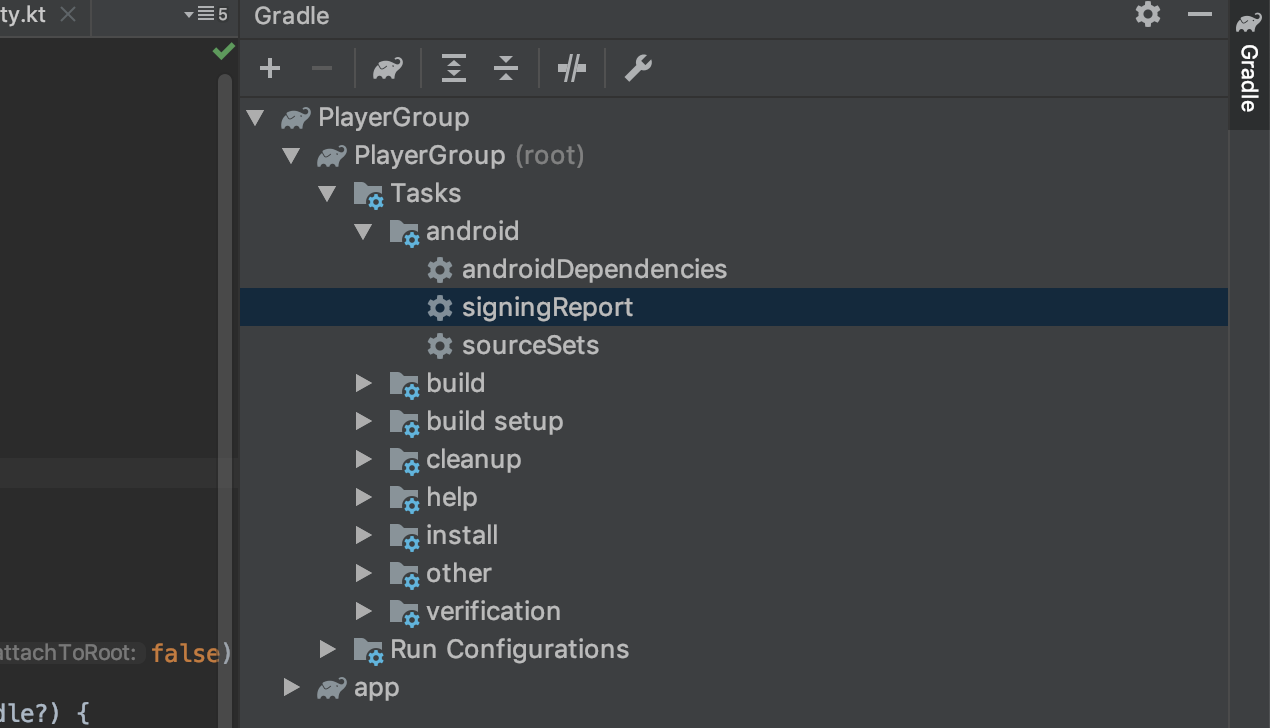This screenshot has width=1270, height=728.
Task: Click the help folder icon
Action: click(405, 499)
